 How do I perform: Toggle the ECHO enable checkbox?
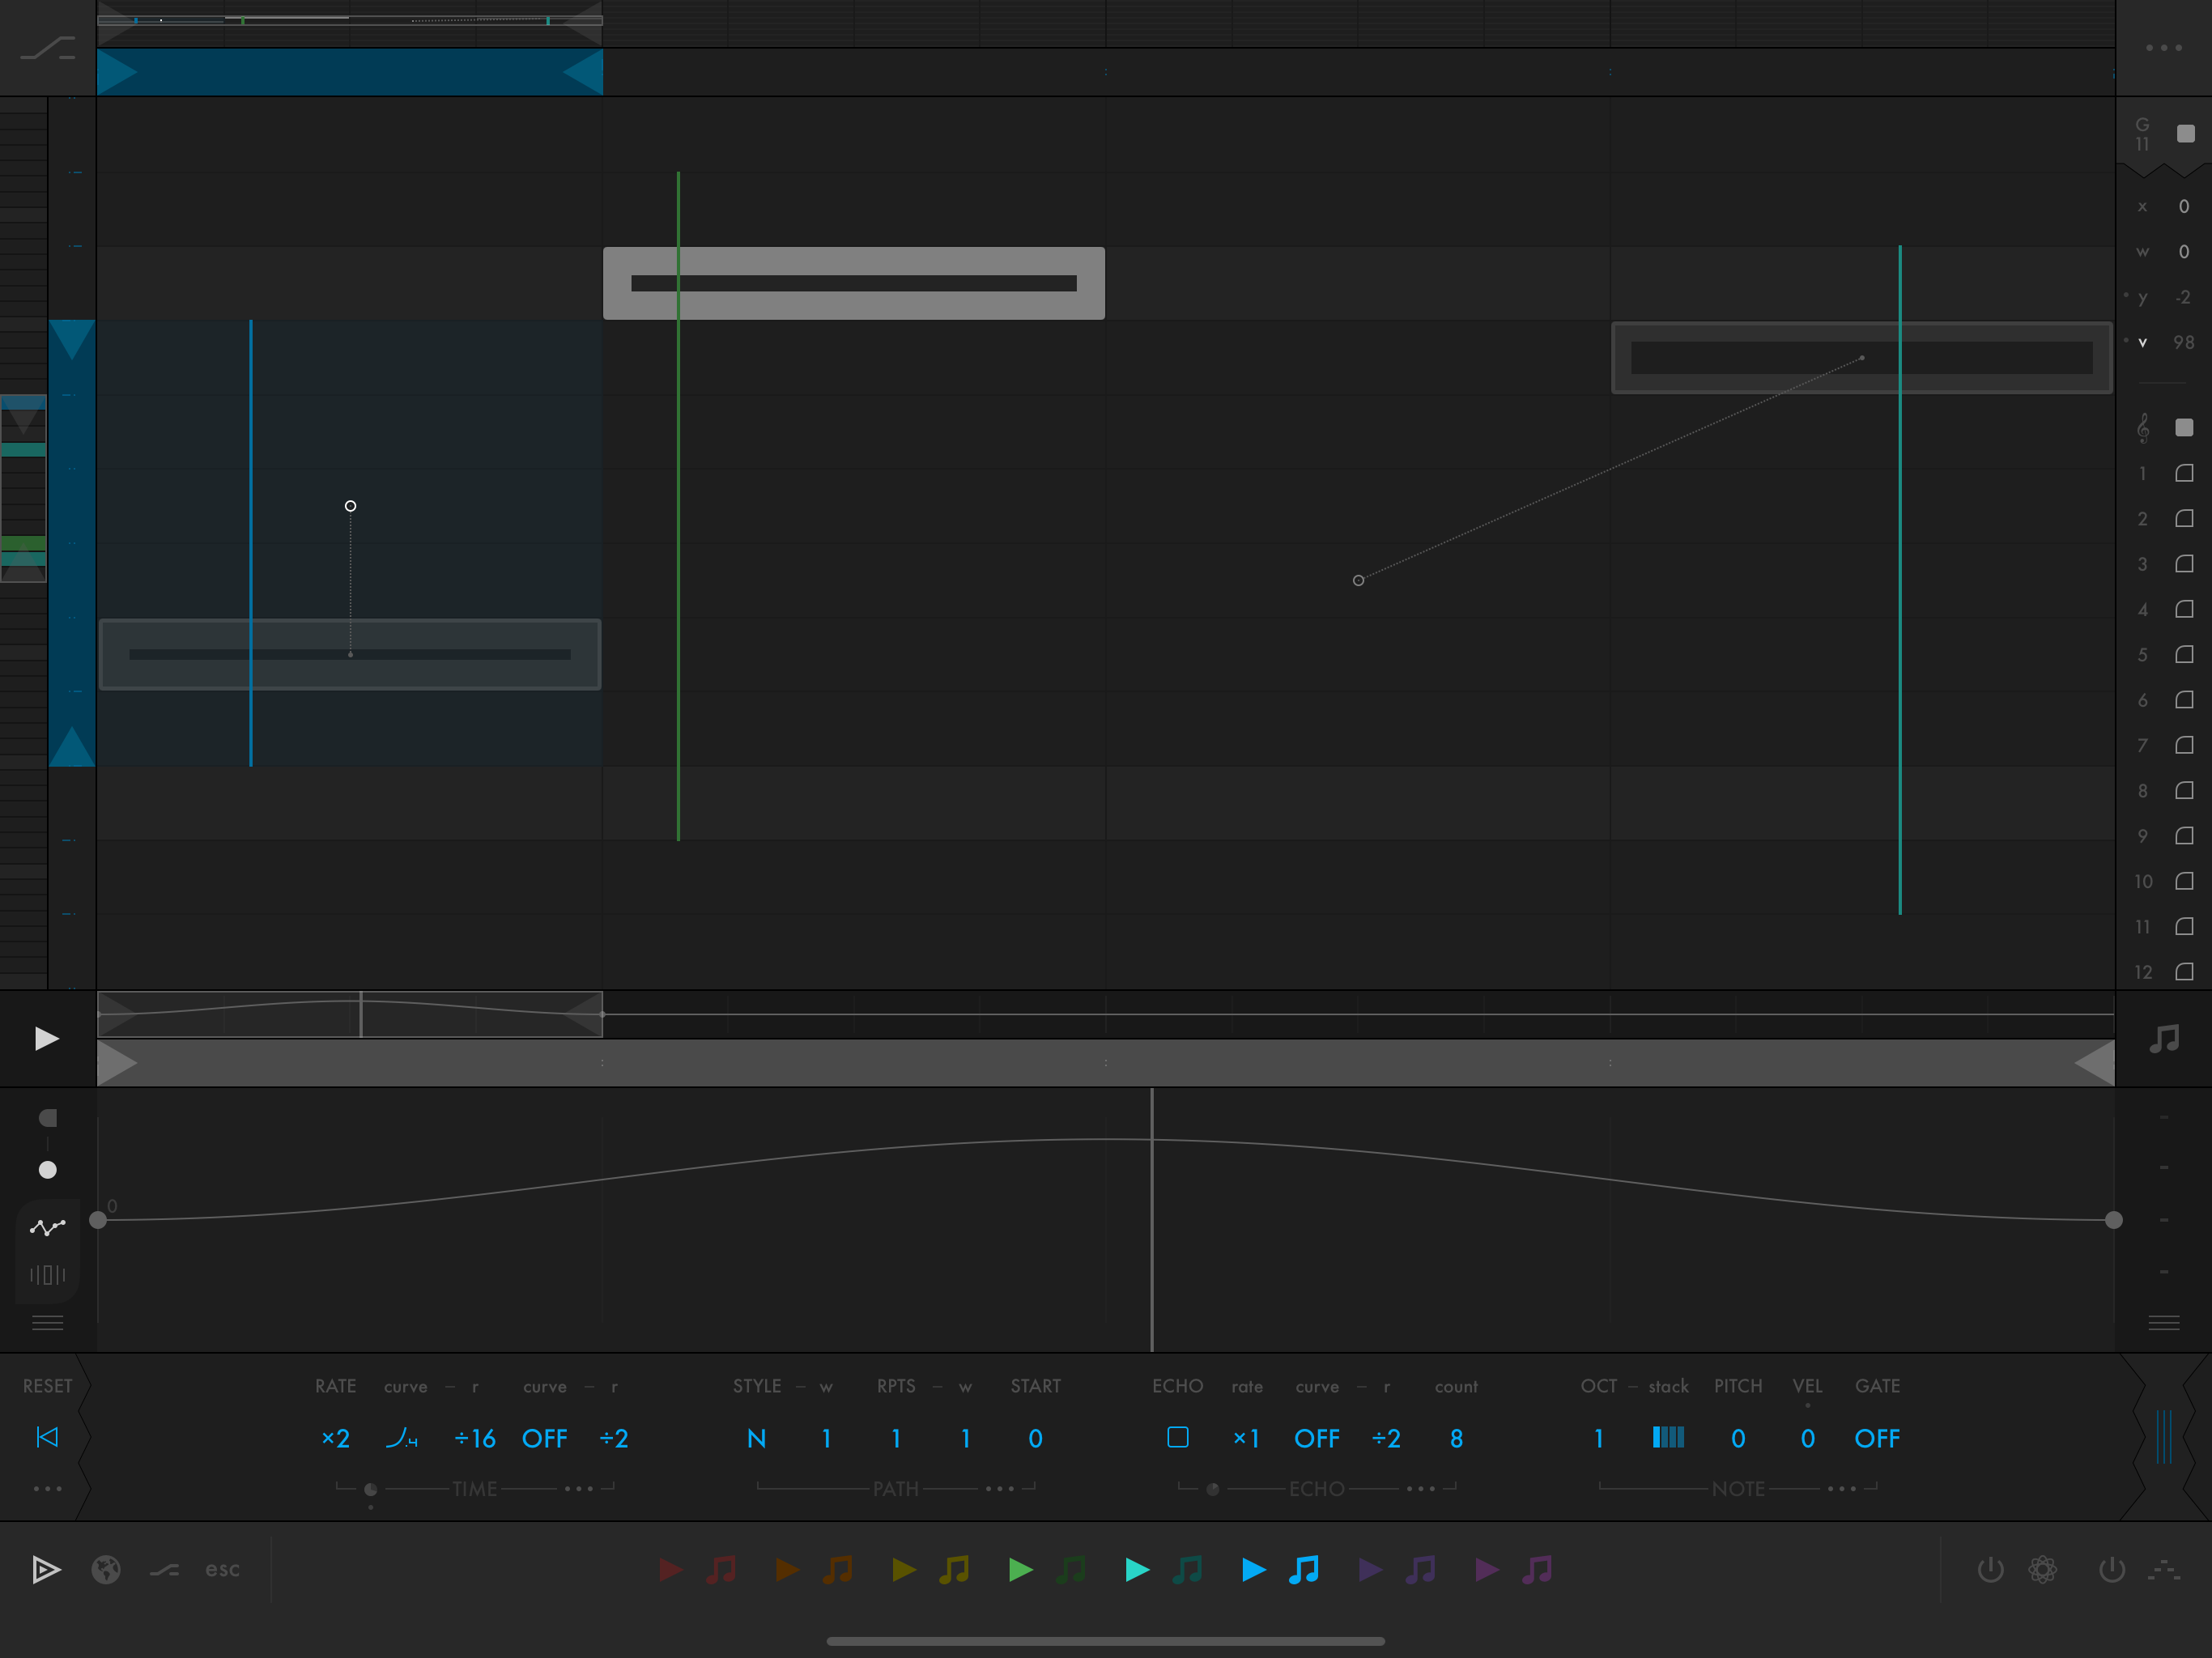point(1177,1437)
